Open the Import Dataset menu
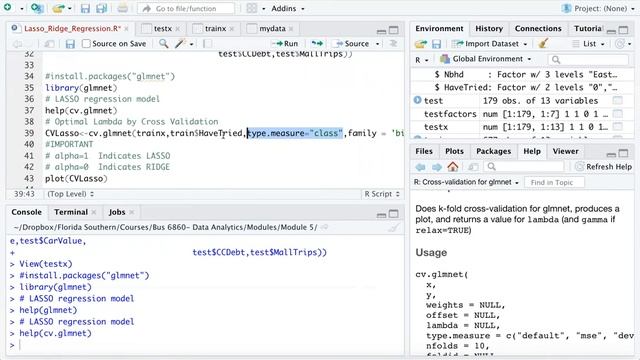 [x=489, y=44]
